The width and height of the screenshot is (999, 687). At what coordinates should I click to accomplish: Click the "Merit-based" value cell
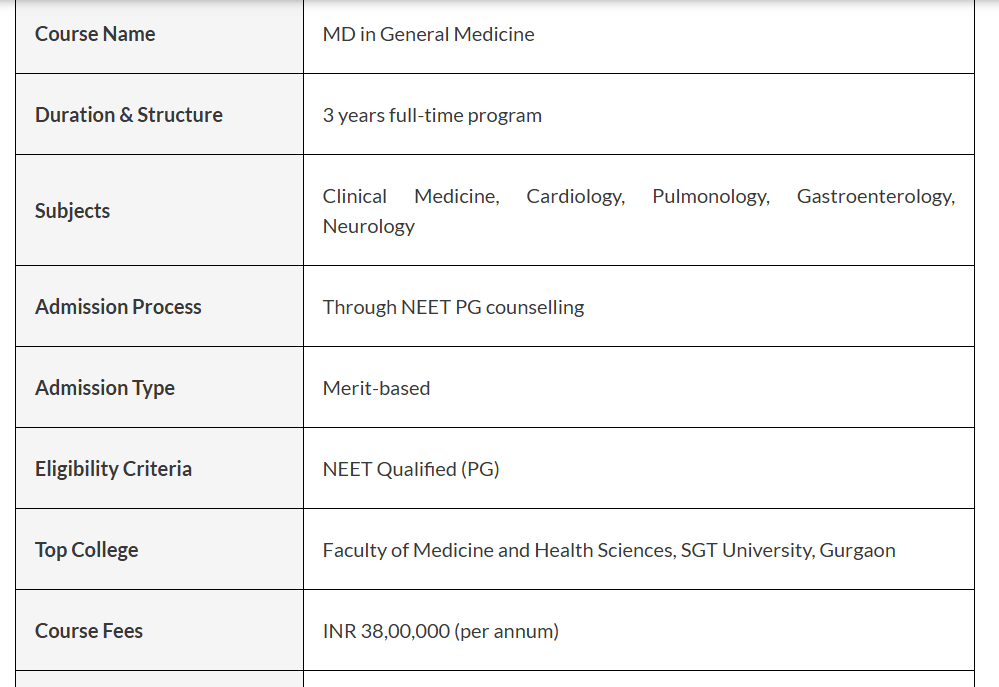[x=376, y=388]
